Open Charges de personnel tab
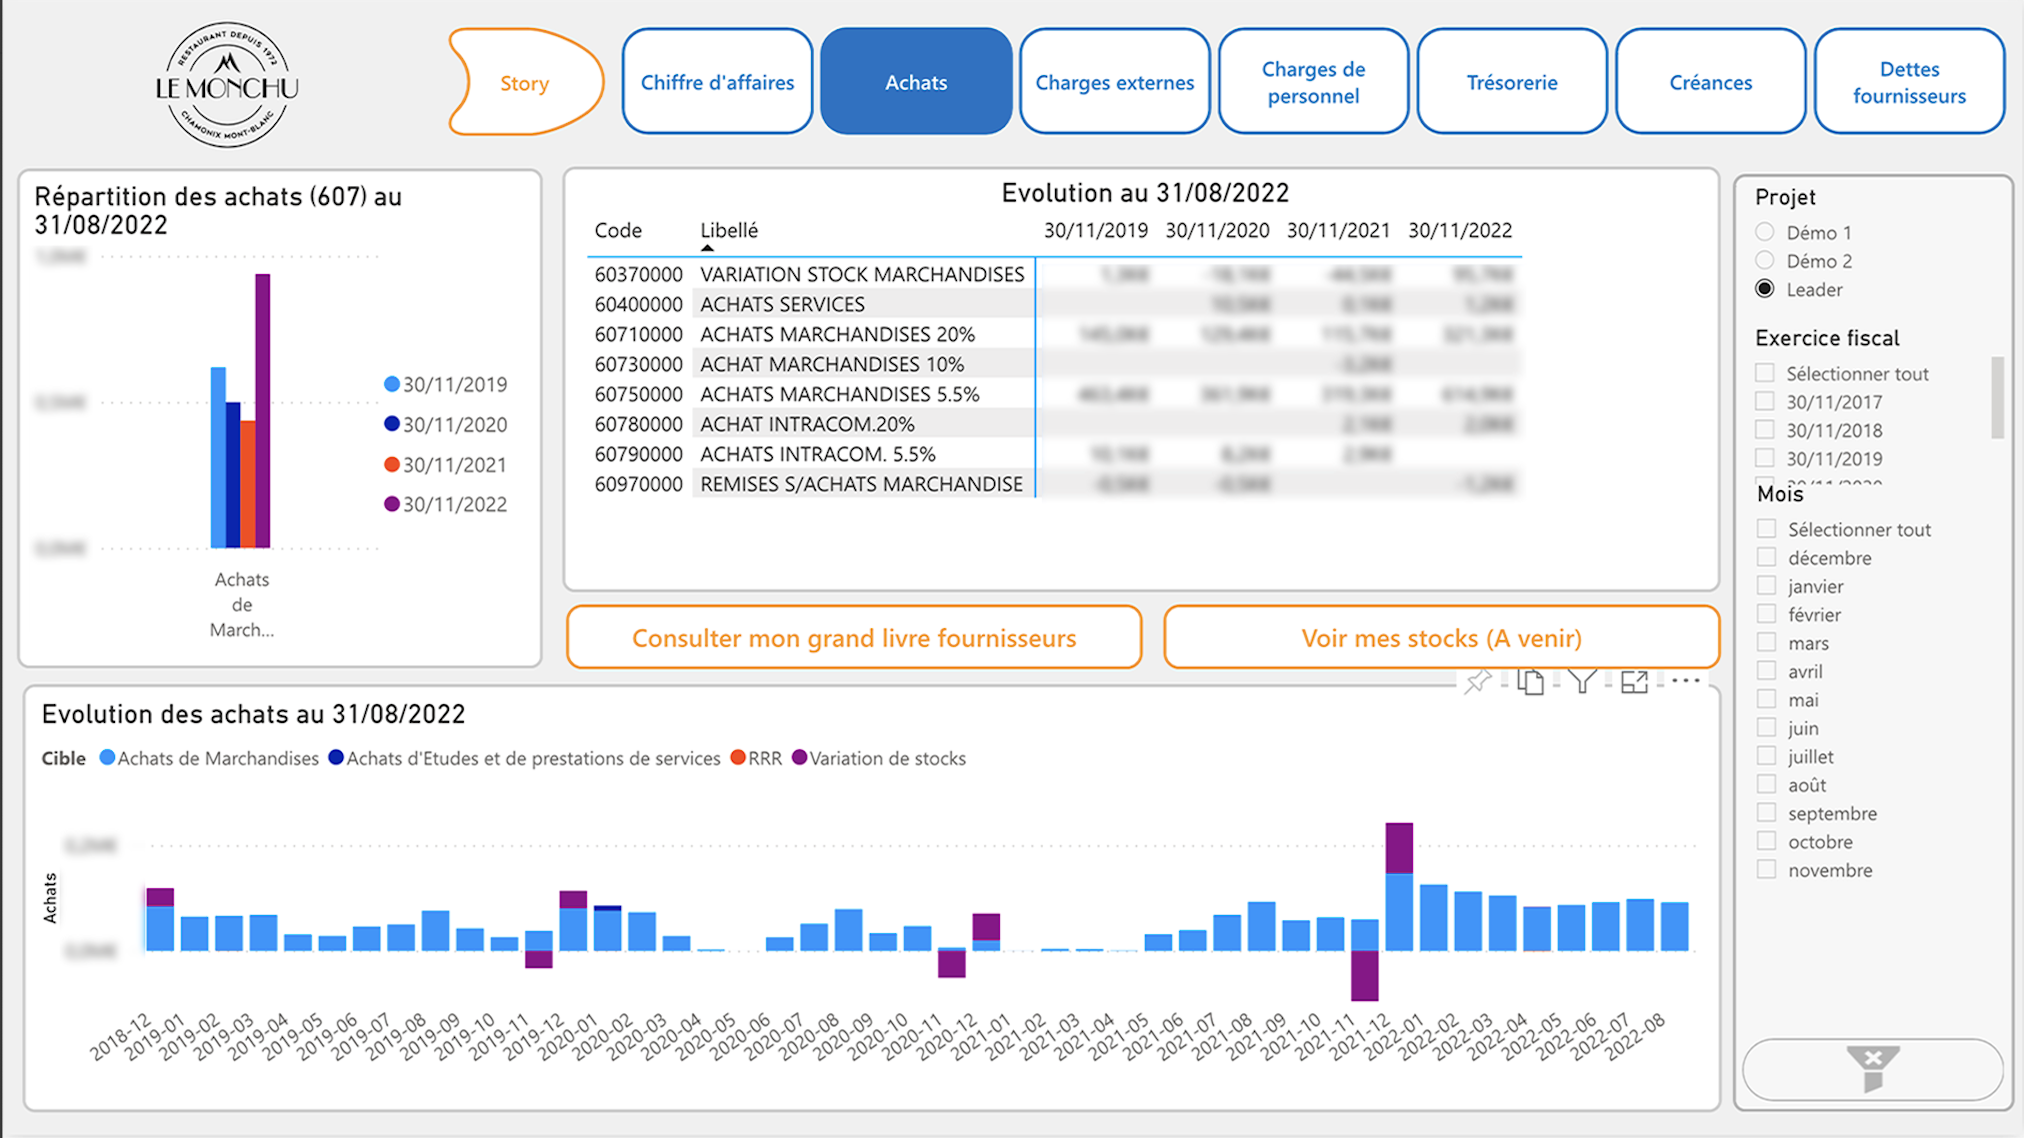 [x=1313, y=82]
